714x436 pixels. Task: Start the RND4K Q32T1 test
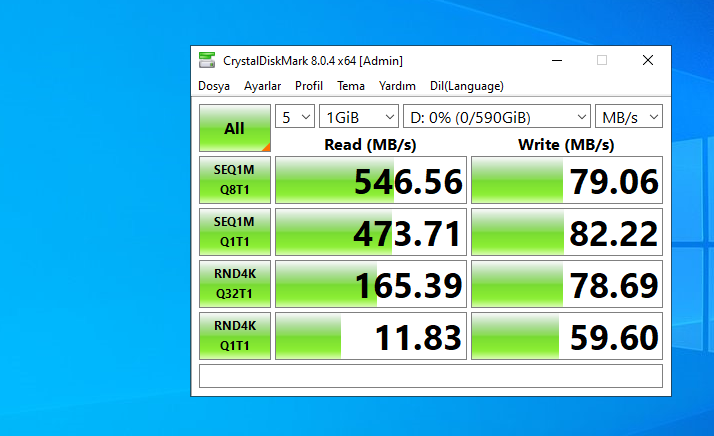[235, 284]
